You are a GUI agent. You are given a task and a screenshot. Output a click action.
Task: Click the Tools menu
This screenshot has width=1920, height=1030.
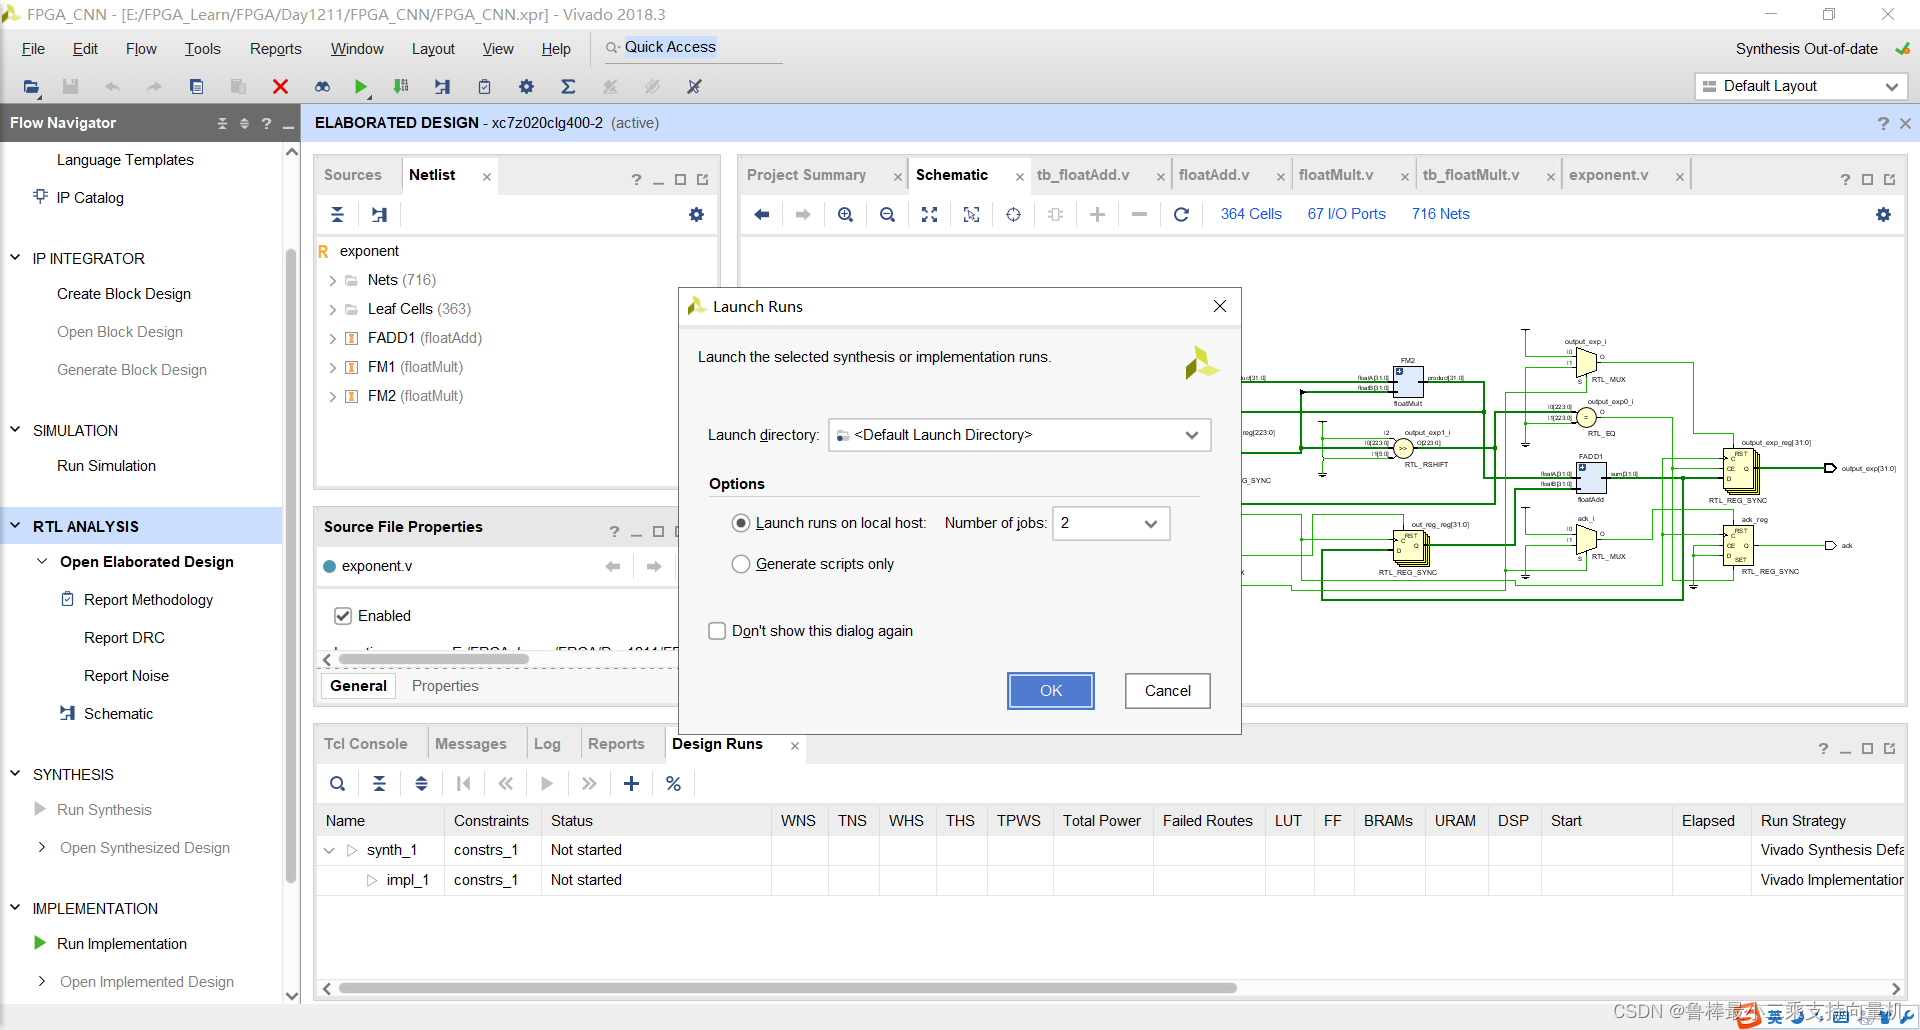click(202, 49)
